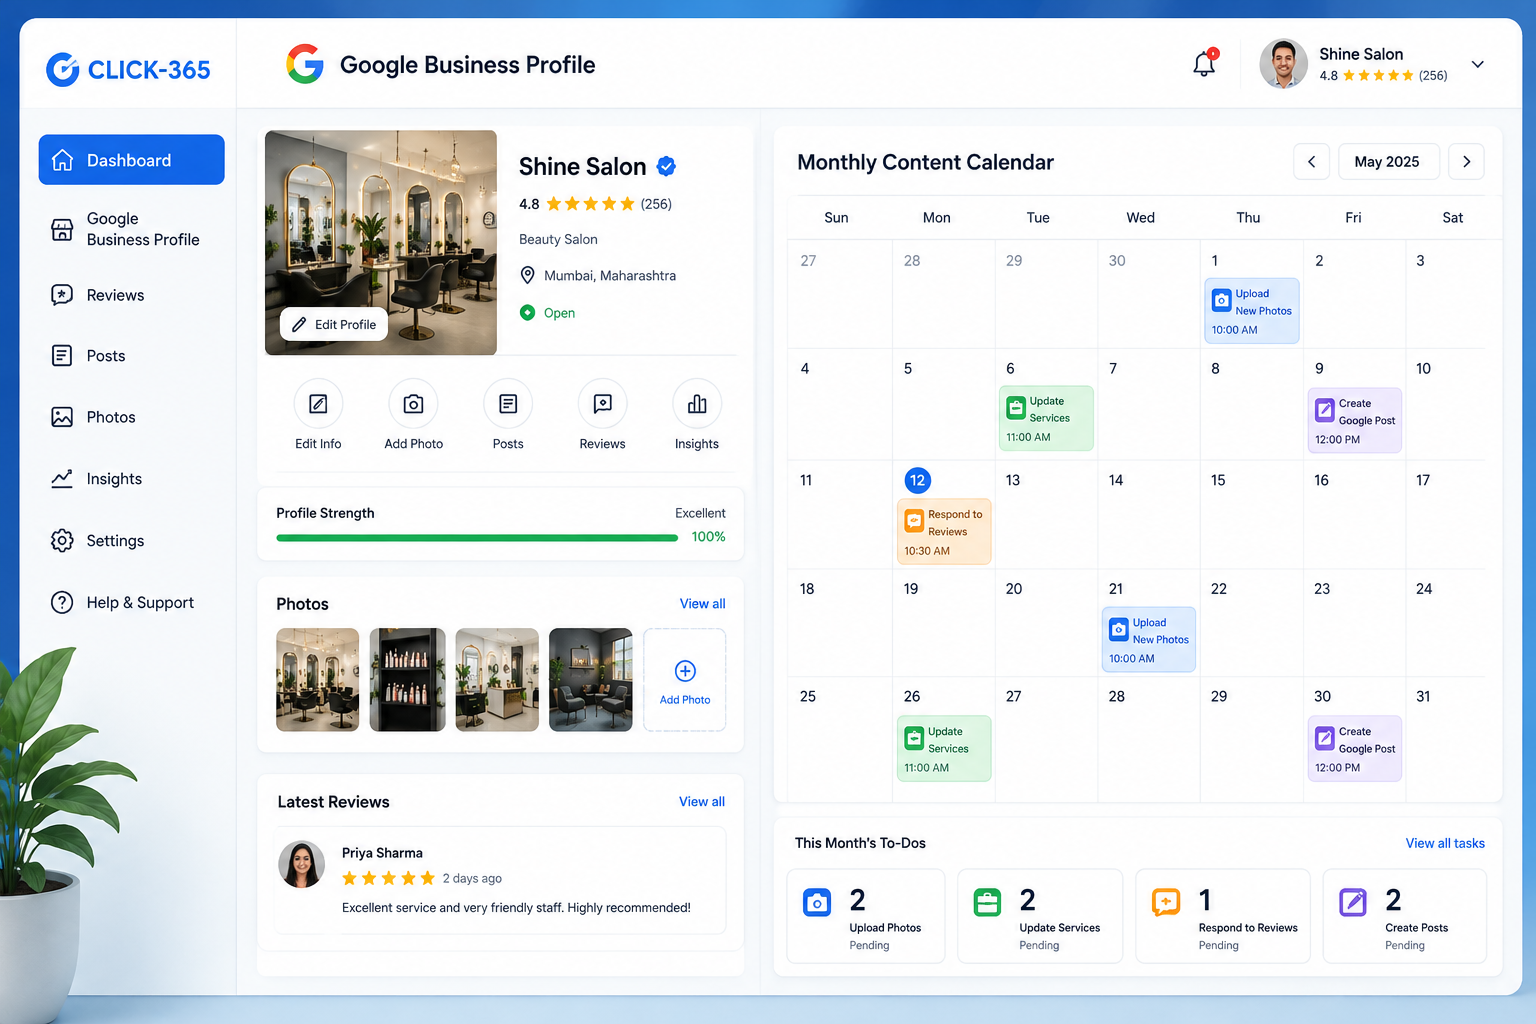Click Priya Sharma's star rating

[x=389, y=878]
